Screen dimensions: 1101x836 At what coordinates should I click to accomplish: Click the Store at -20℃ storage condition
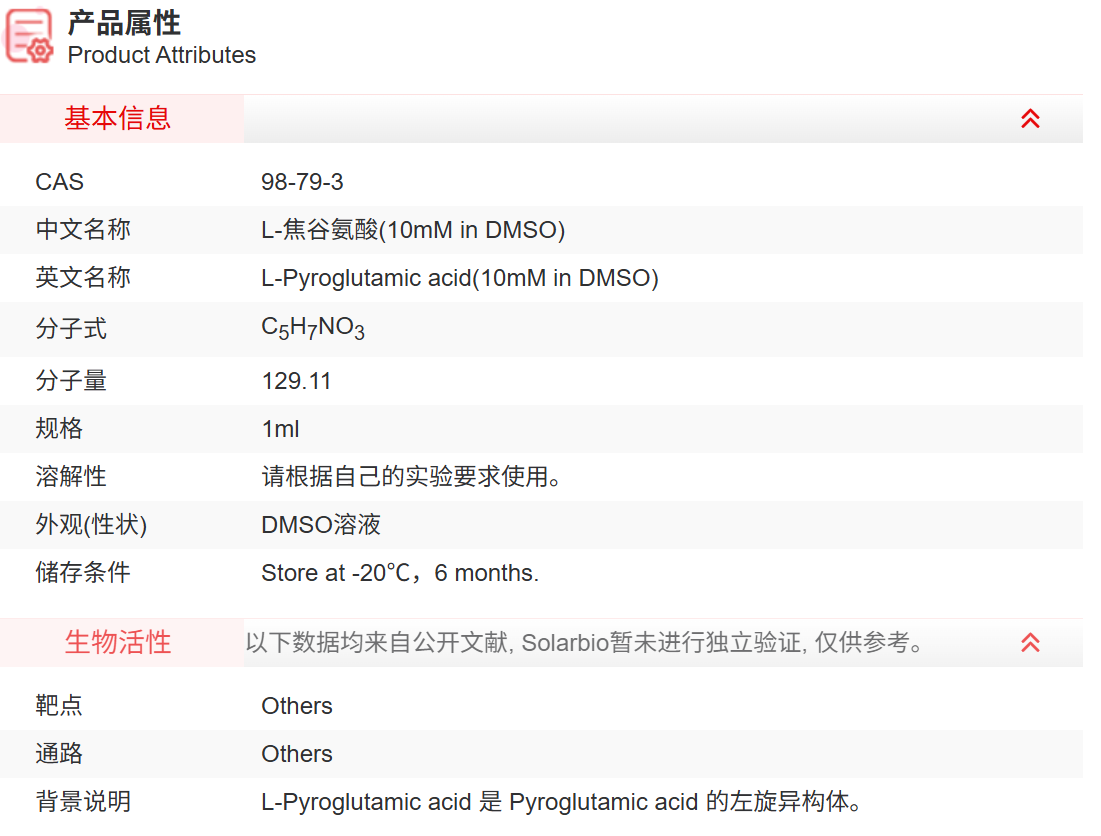400,573
